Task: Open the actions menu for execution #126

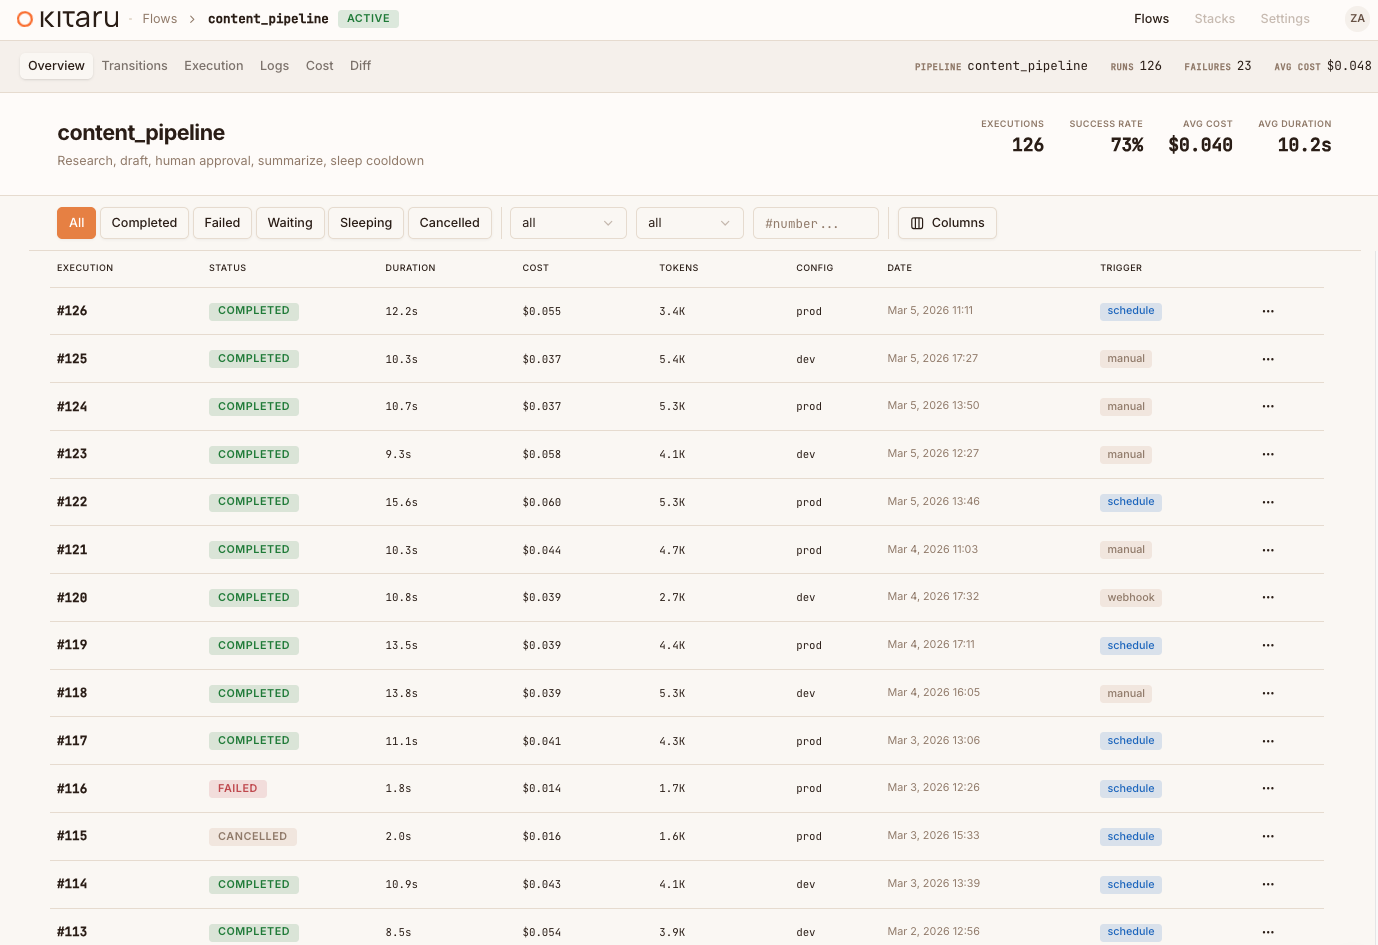Action: pyautogui.click(x=1267, y=311)
